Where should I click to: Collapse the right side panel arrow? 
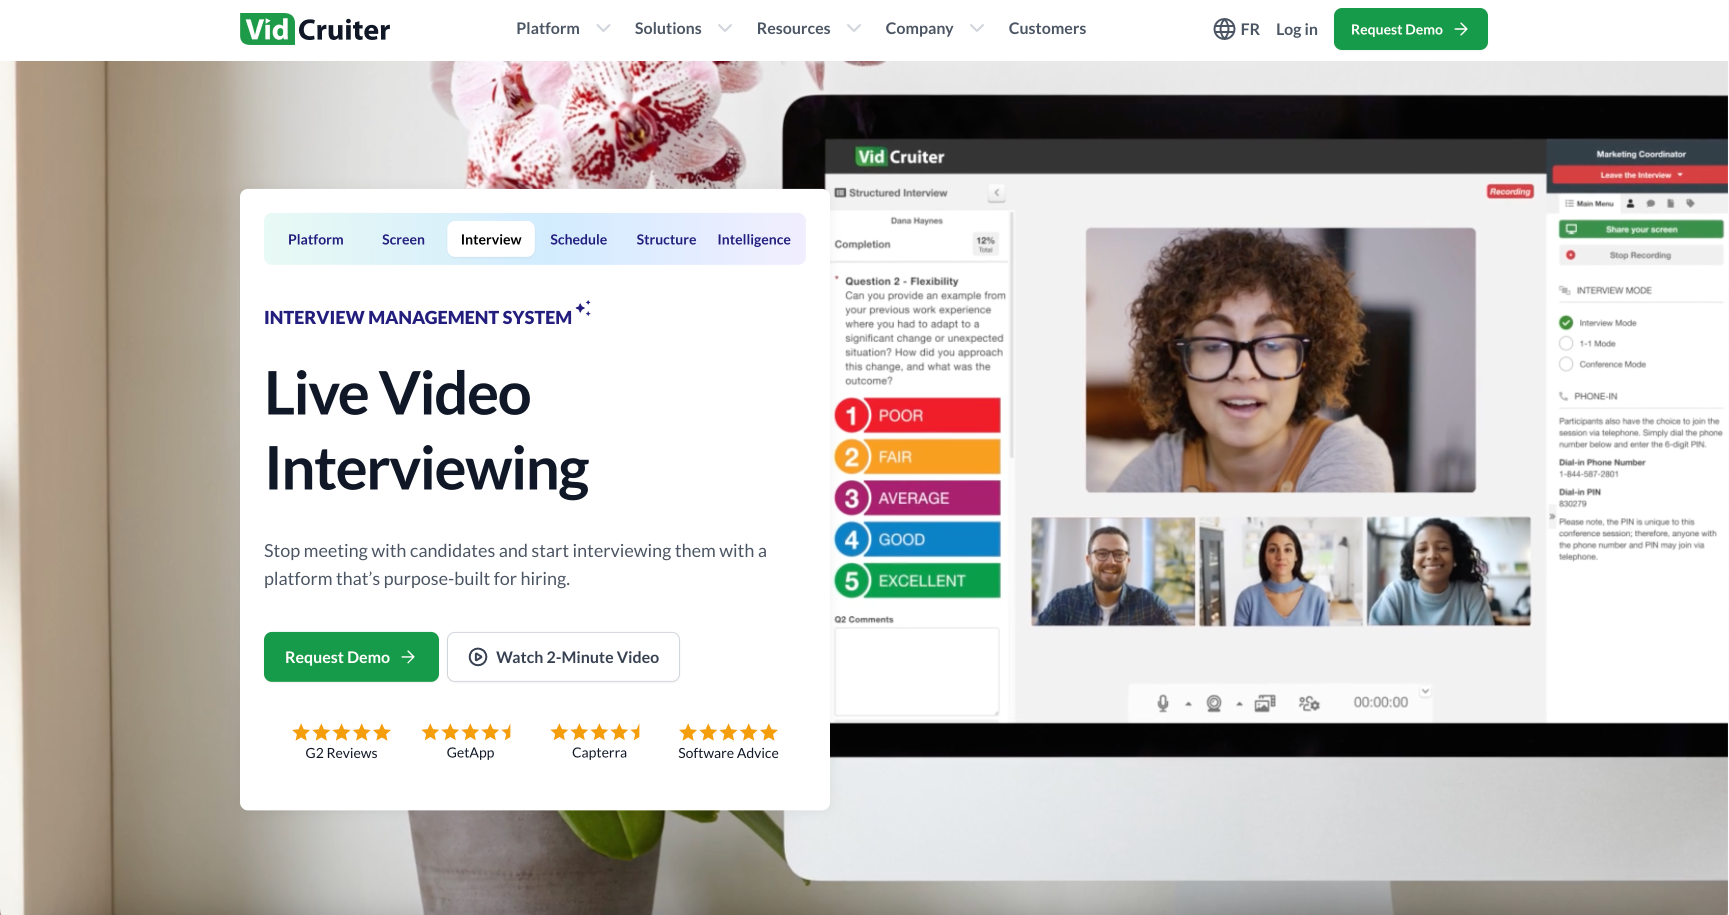[x=1552, y=517]
